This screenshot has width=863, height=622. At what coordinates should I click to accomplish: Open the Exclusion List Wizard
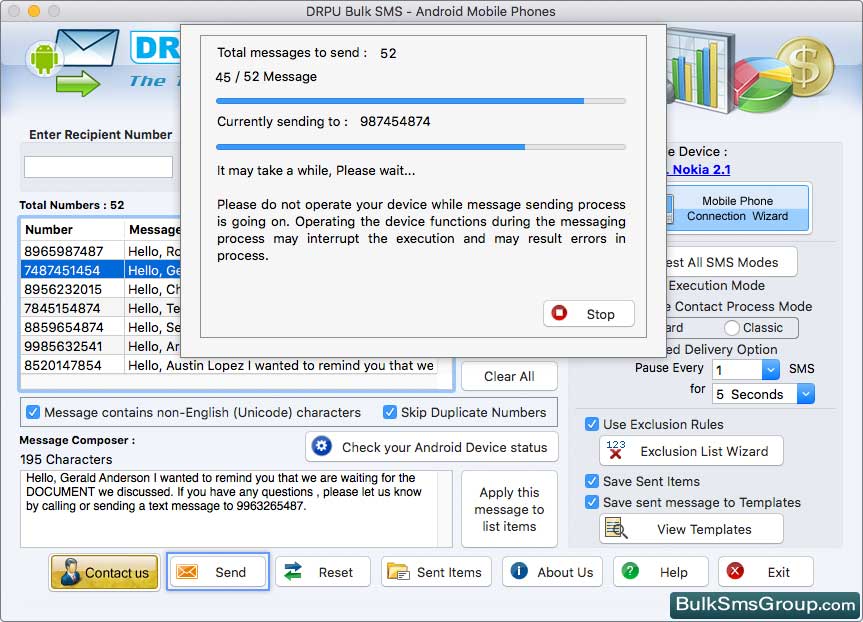pos(691,451)
